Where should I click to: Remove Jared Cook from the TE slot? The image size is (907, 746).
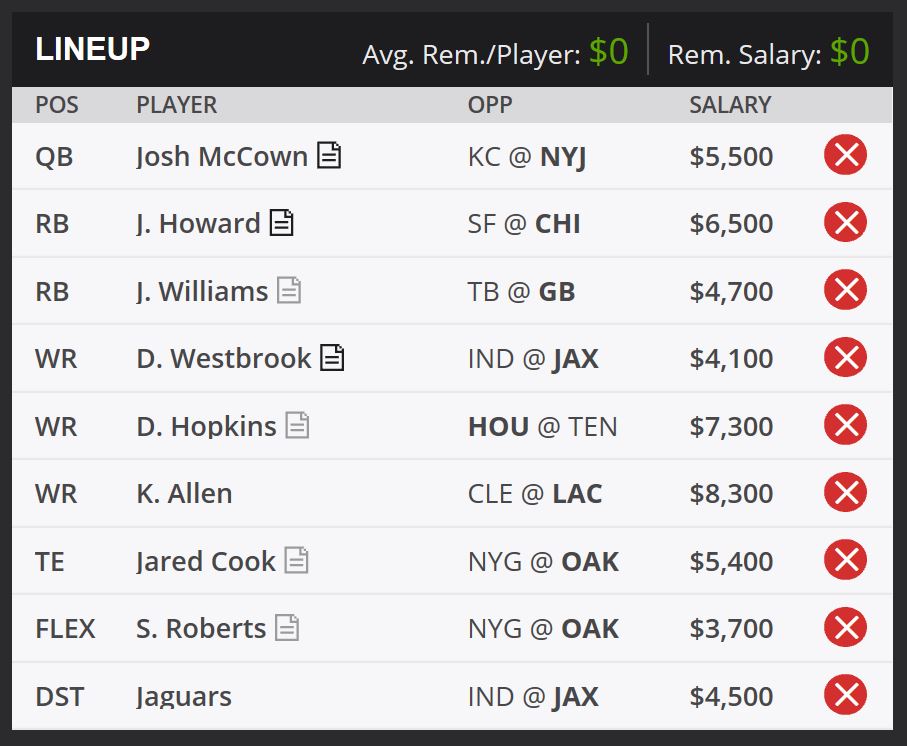point(845,560)
